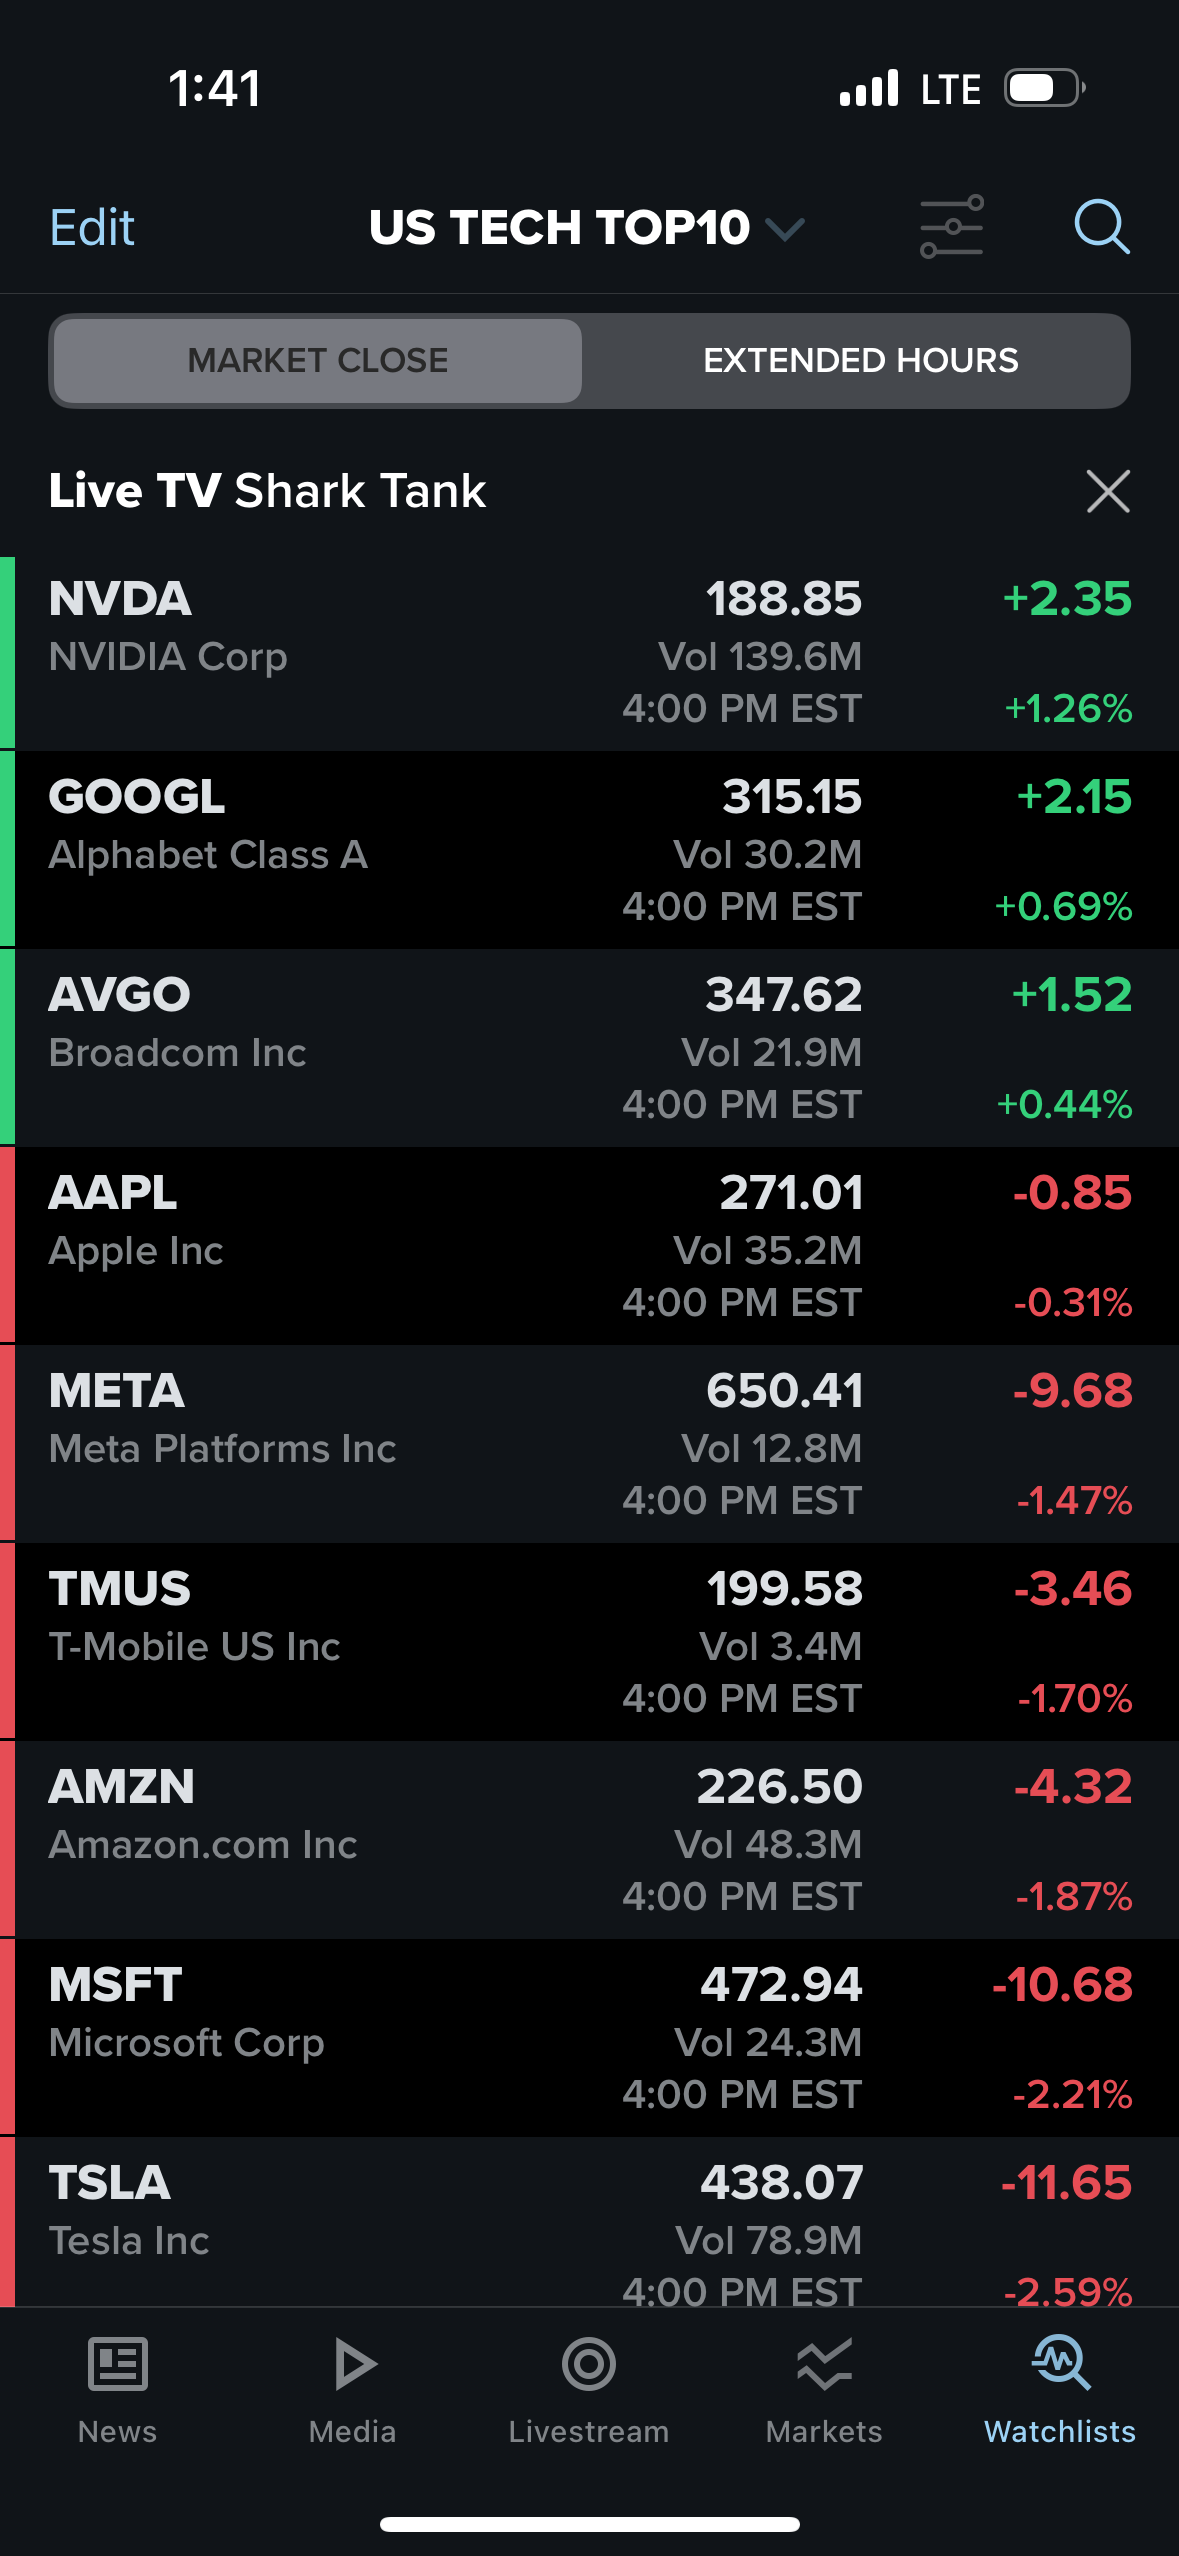Open the NVDA NVIDIA Corp quote
1179x2556 pixels.
tap(589, 652)
